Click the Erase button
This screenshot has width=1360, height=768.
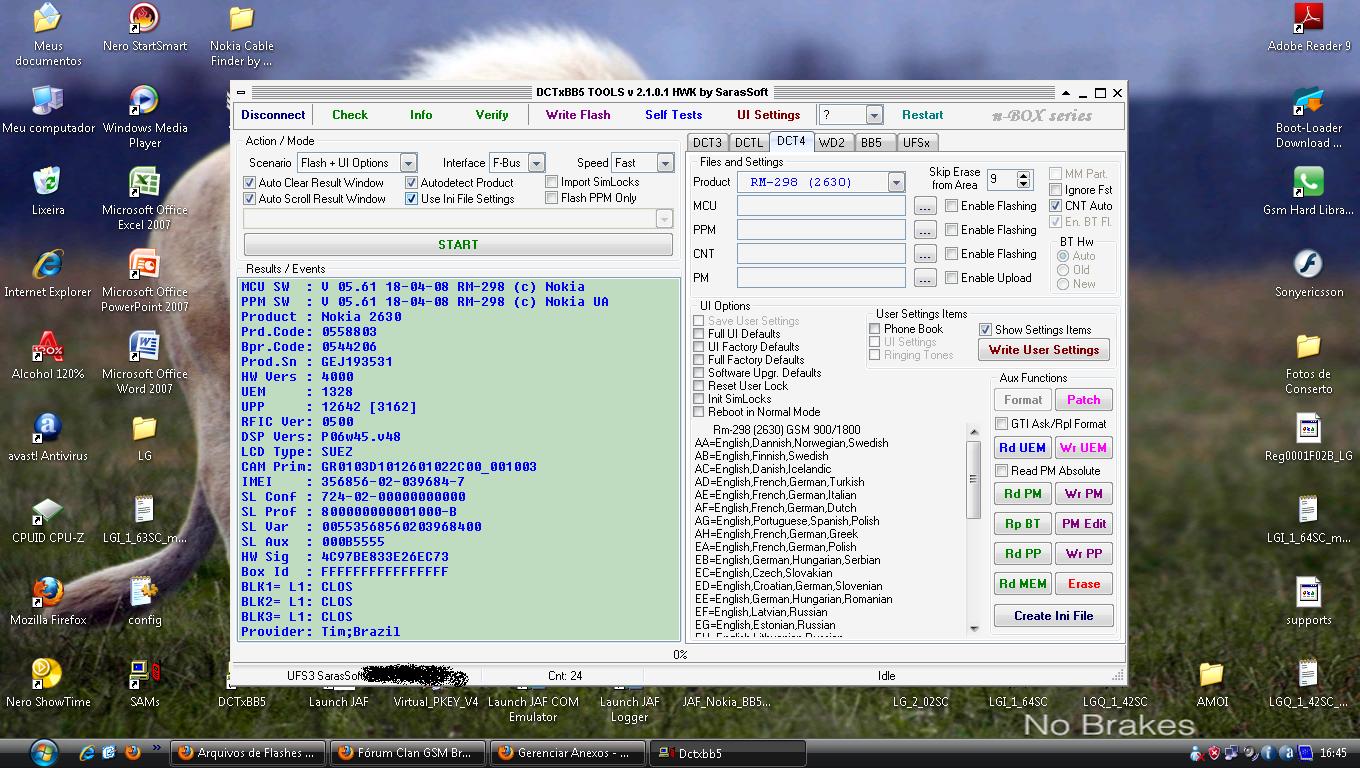(1084, 584)
